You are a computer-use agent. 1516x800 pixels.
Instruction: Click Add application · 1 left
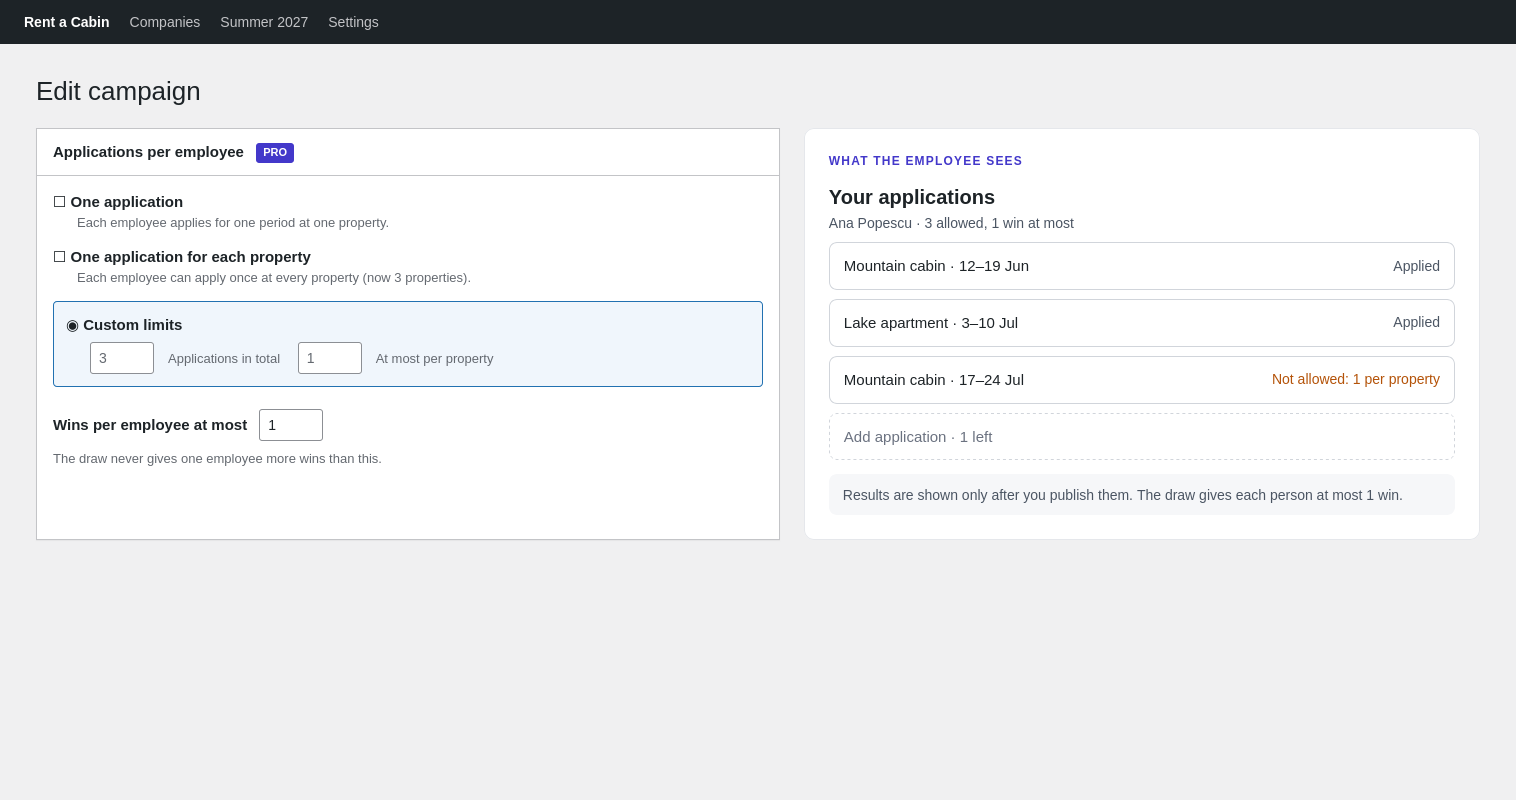click(x=1142, y=437)
